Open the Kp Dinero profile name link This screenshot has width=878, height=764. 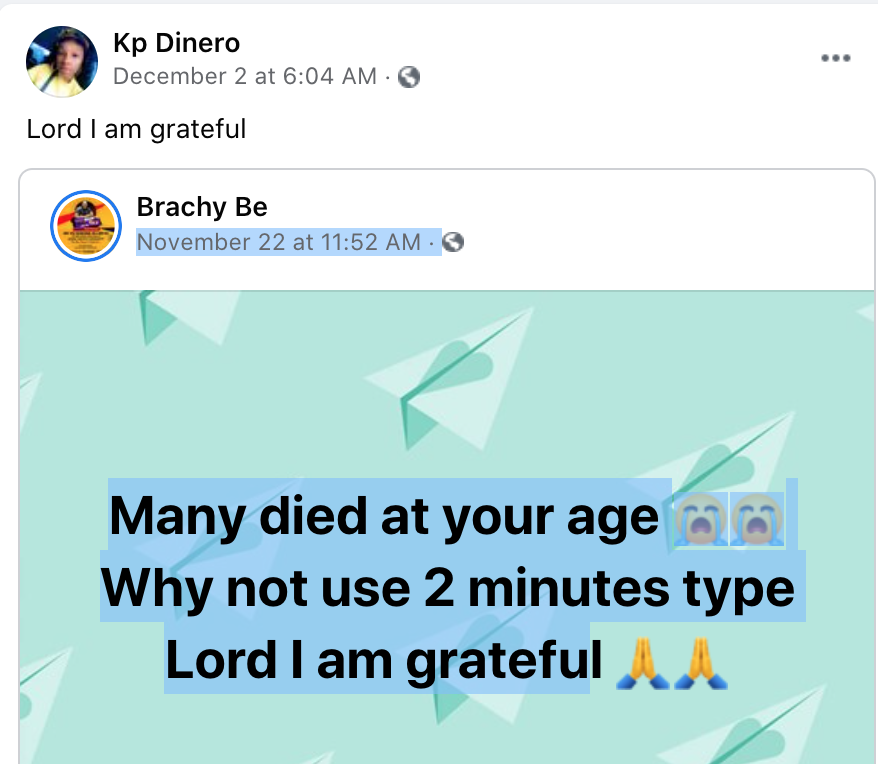(176, 44)
